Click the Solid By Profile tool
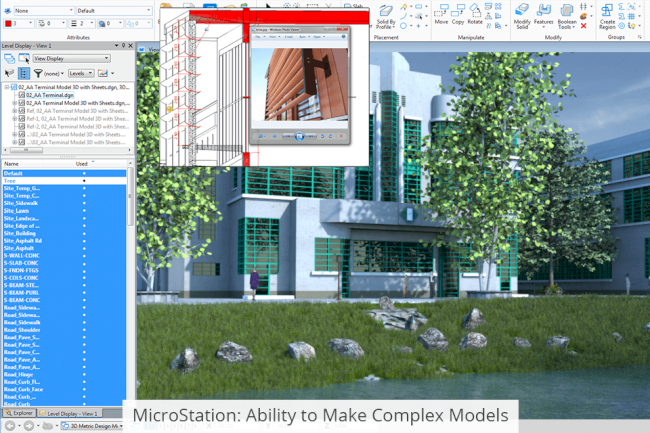This screenshot has height=433, width=650. point(386,17)
